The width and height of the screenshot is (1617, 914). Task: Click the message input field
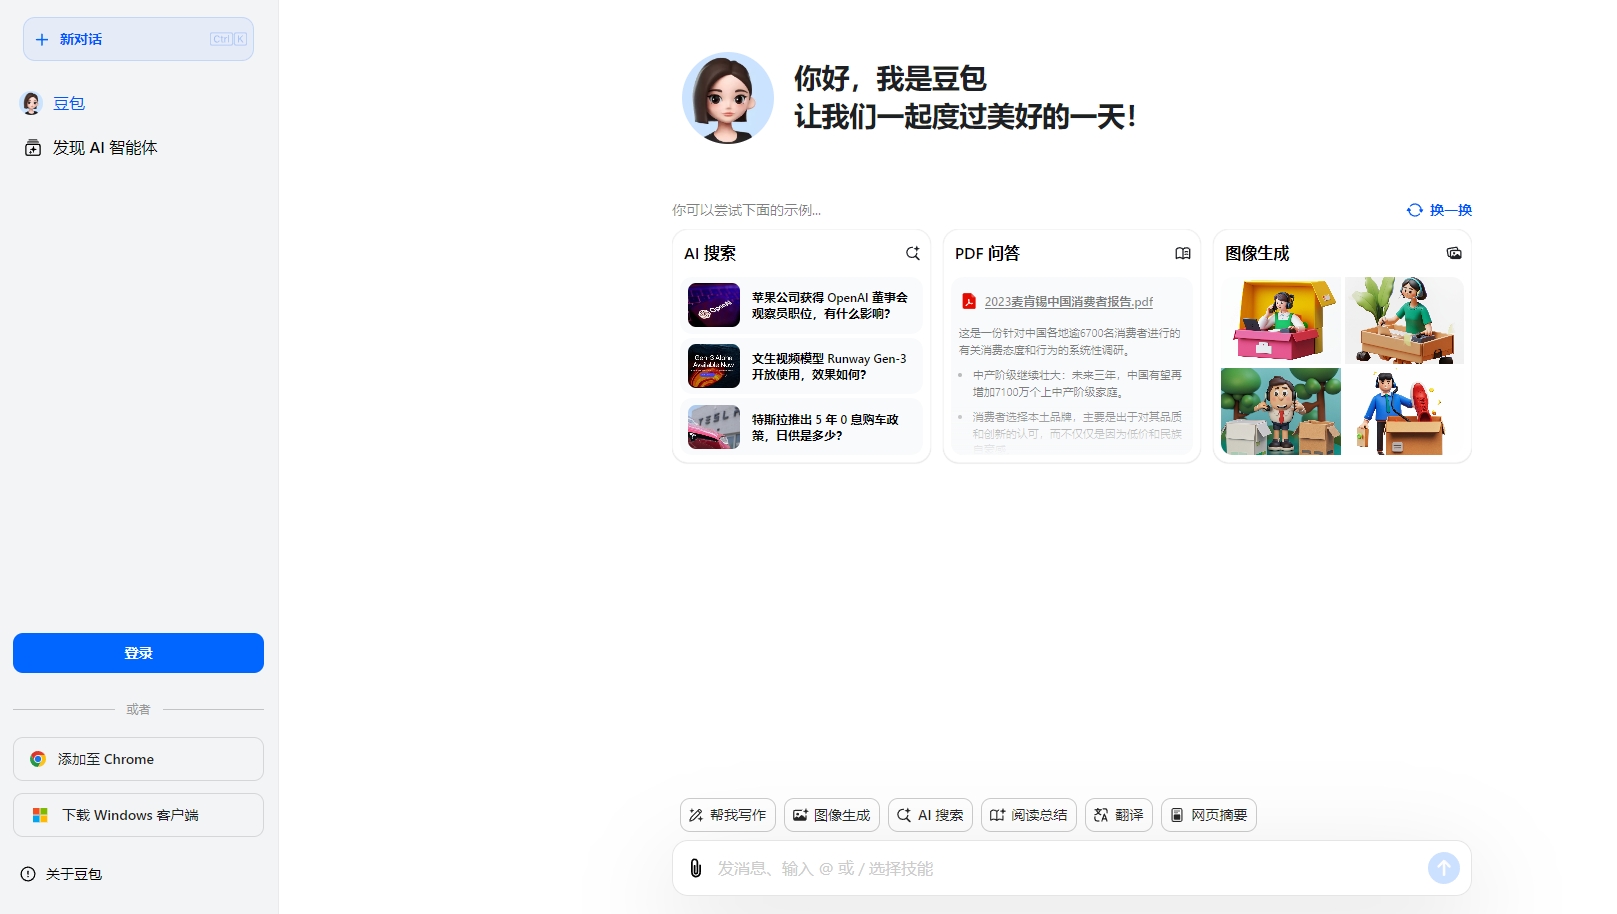click(1000, 868)
